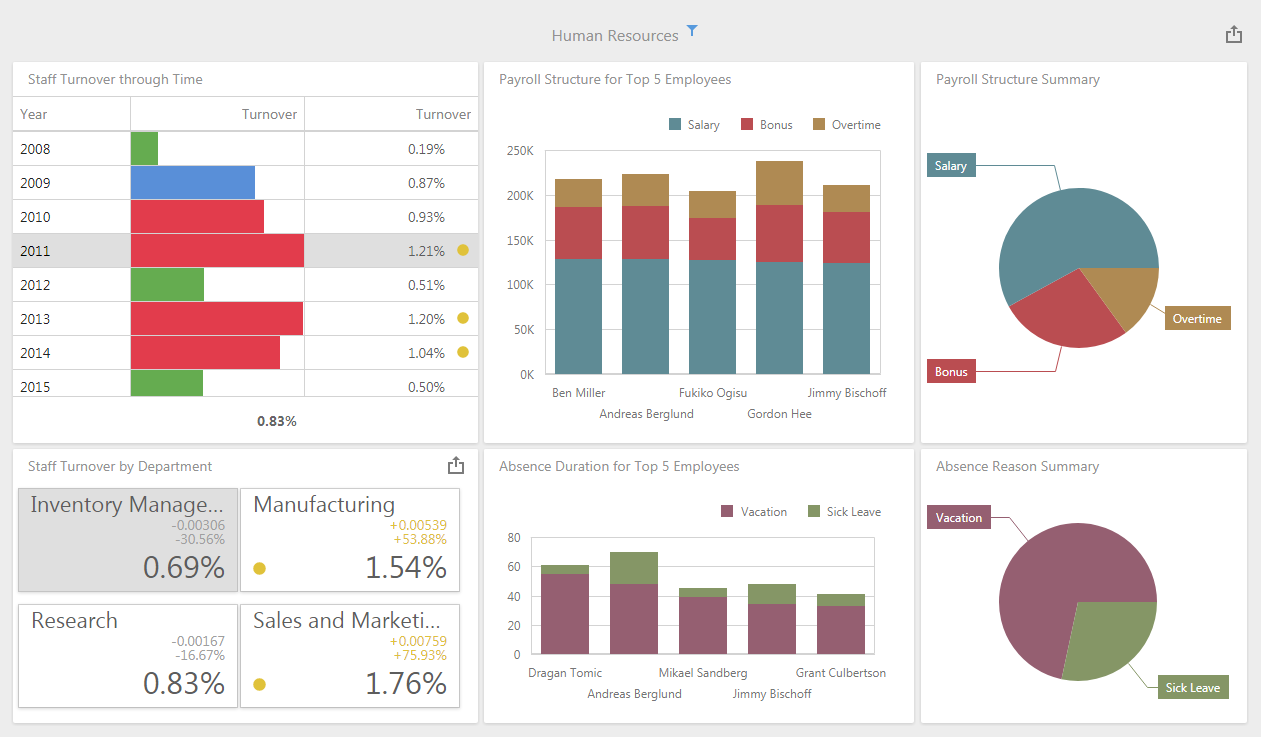Toggle the Overtime legend item
Viewport: 1261px width, 737px height.
pyautogui.click(x=846, y=125)
